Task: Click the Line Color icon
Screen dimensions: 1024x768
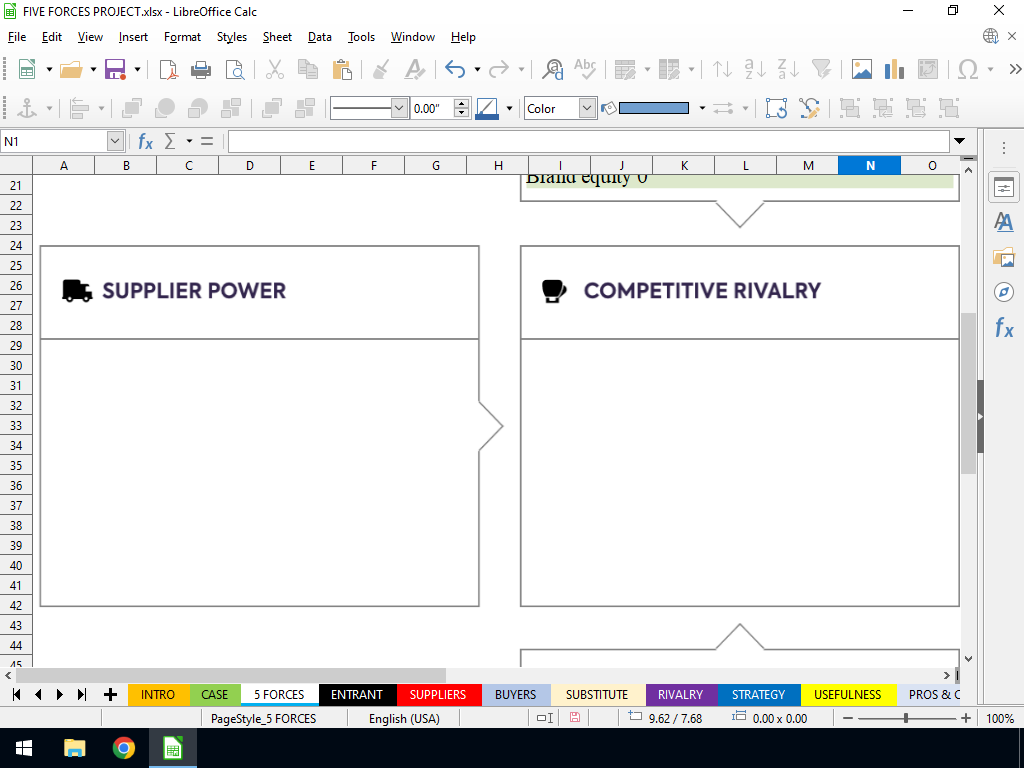Action: click(x=487, y=108)
